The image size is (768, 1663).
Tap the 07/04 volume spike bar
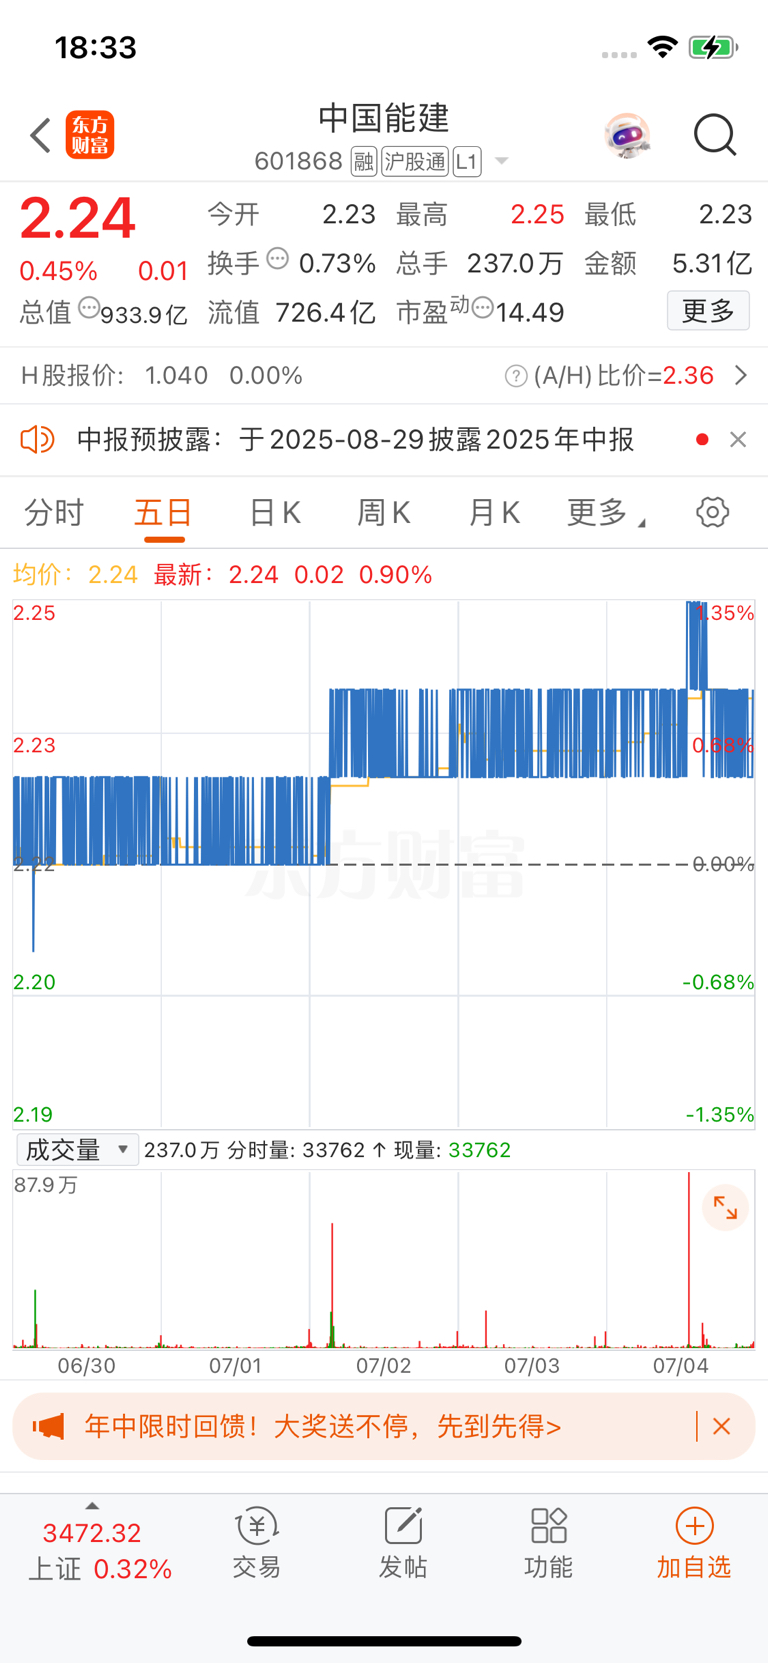[x=689, y=1260]
